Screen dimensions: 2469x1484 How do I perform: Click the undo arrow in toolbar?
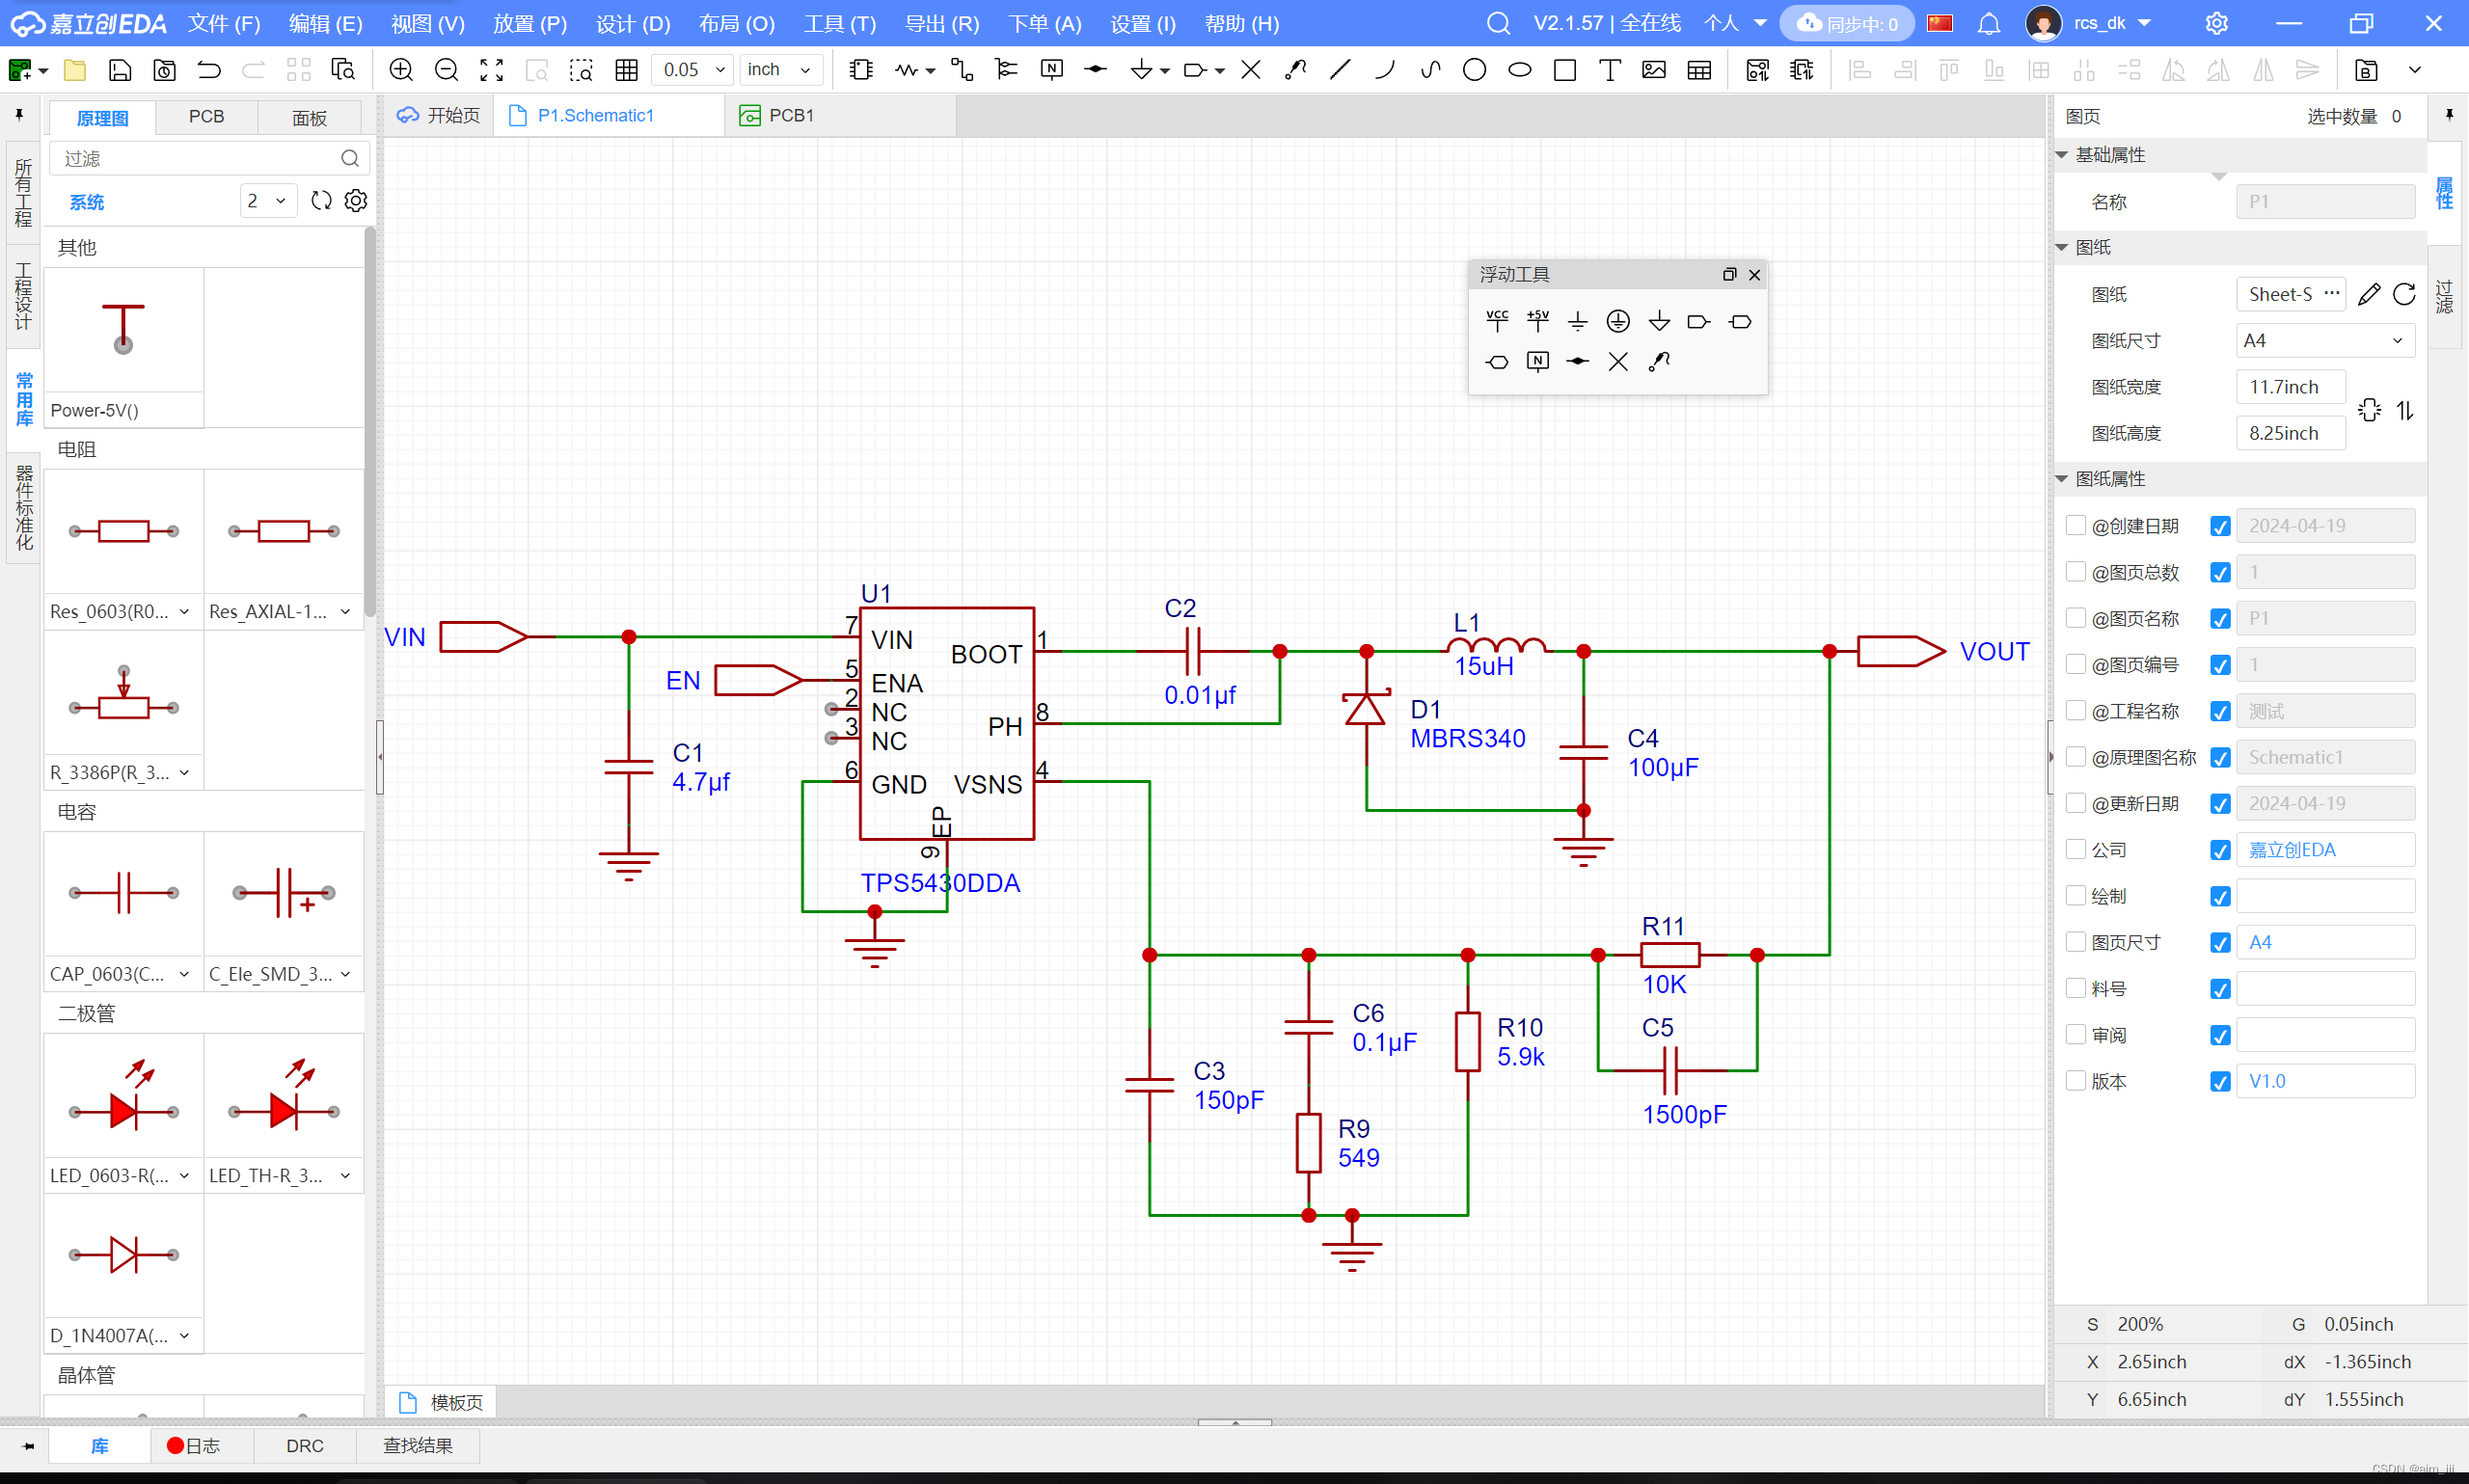[209, 70]
